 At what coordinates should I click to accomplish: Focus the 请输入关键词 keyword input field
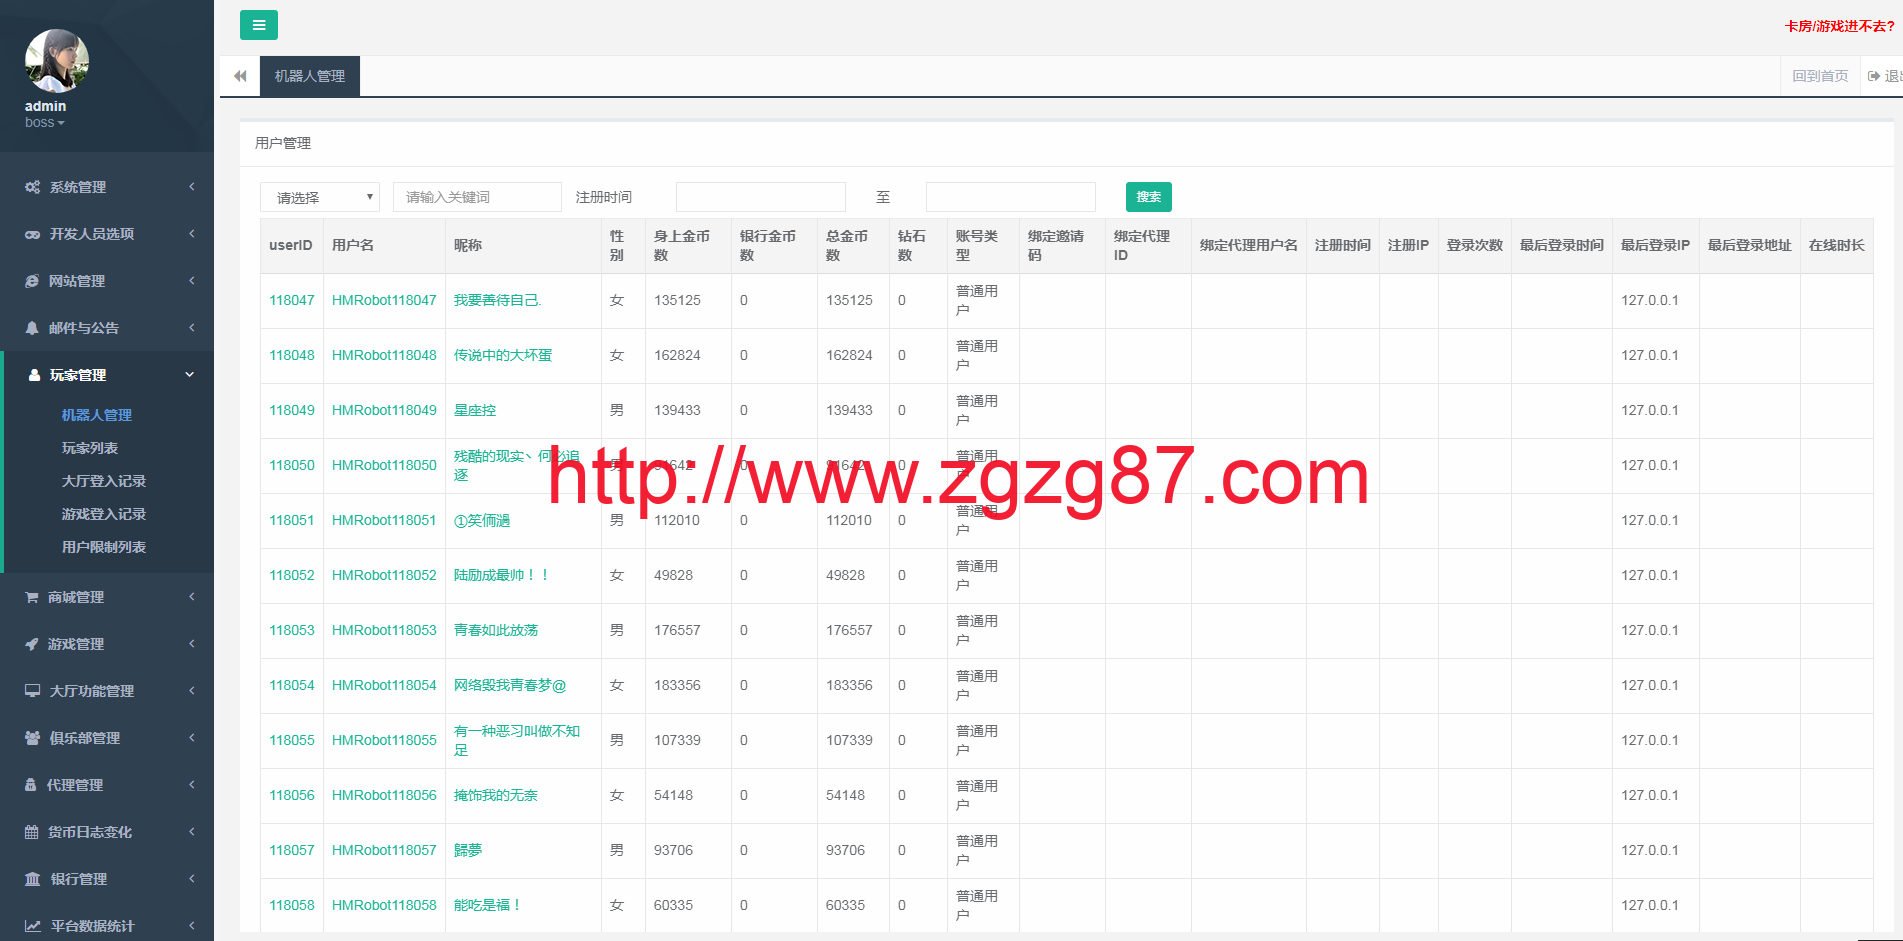[x=477, y=197]
